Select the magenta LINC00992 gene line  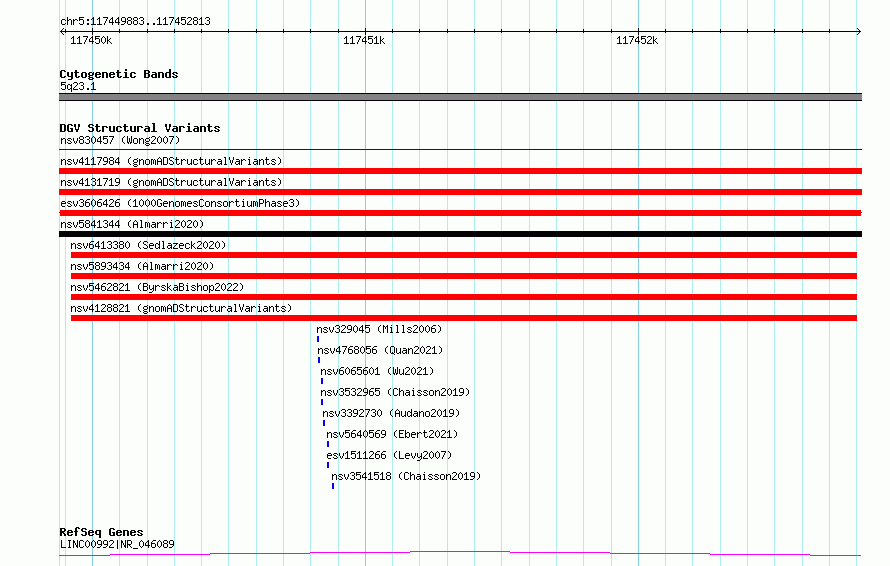point(460,554)
